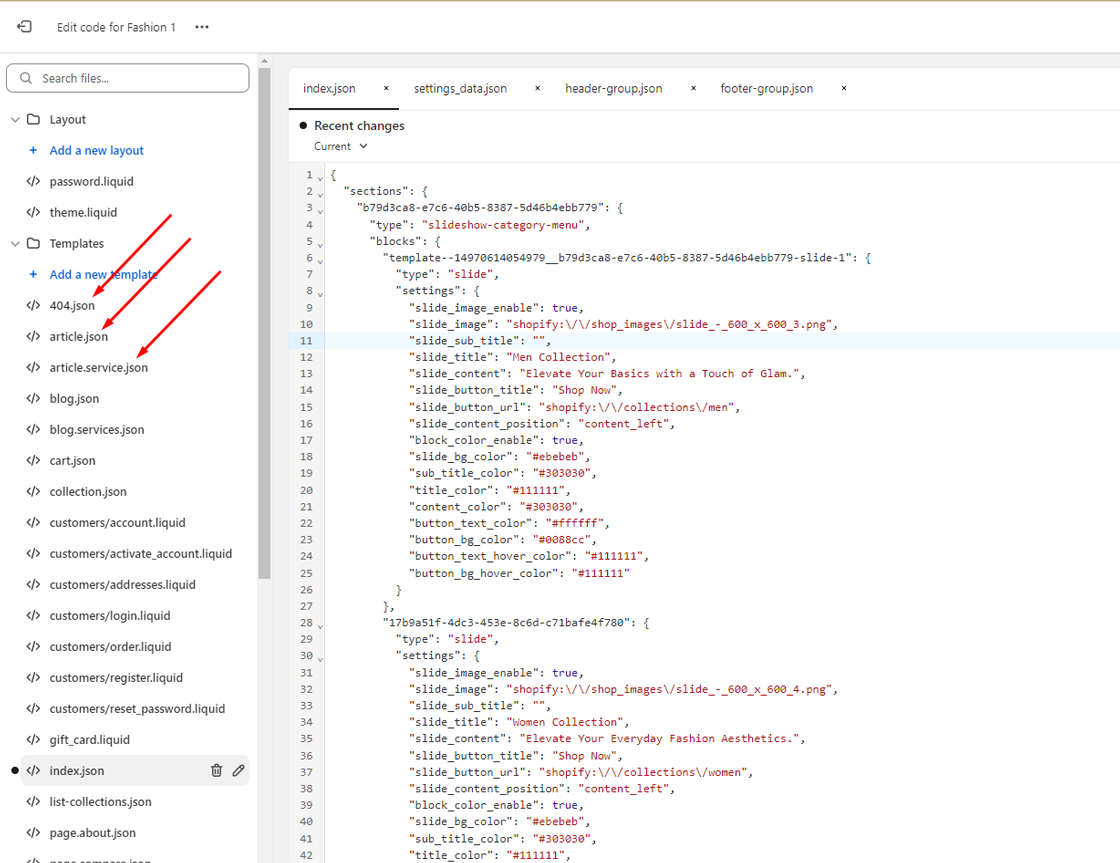Click the file list vertical scrollbar

click(x=264, y=320)
